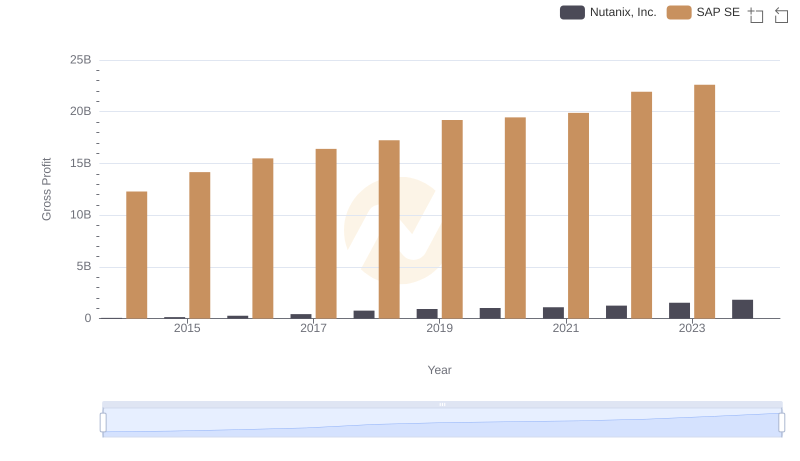Click the 25B y-axis label

(81, 60)
